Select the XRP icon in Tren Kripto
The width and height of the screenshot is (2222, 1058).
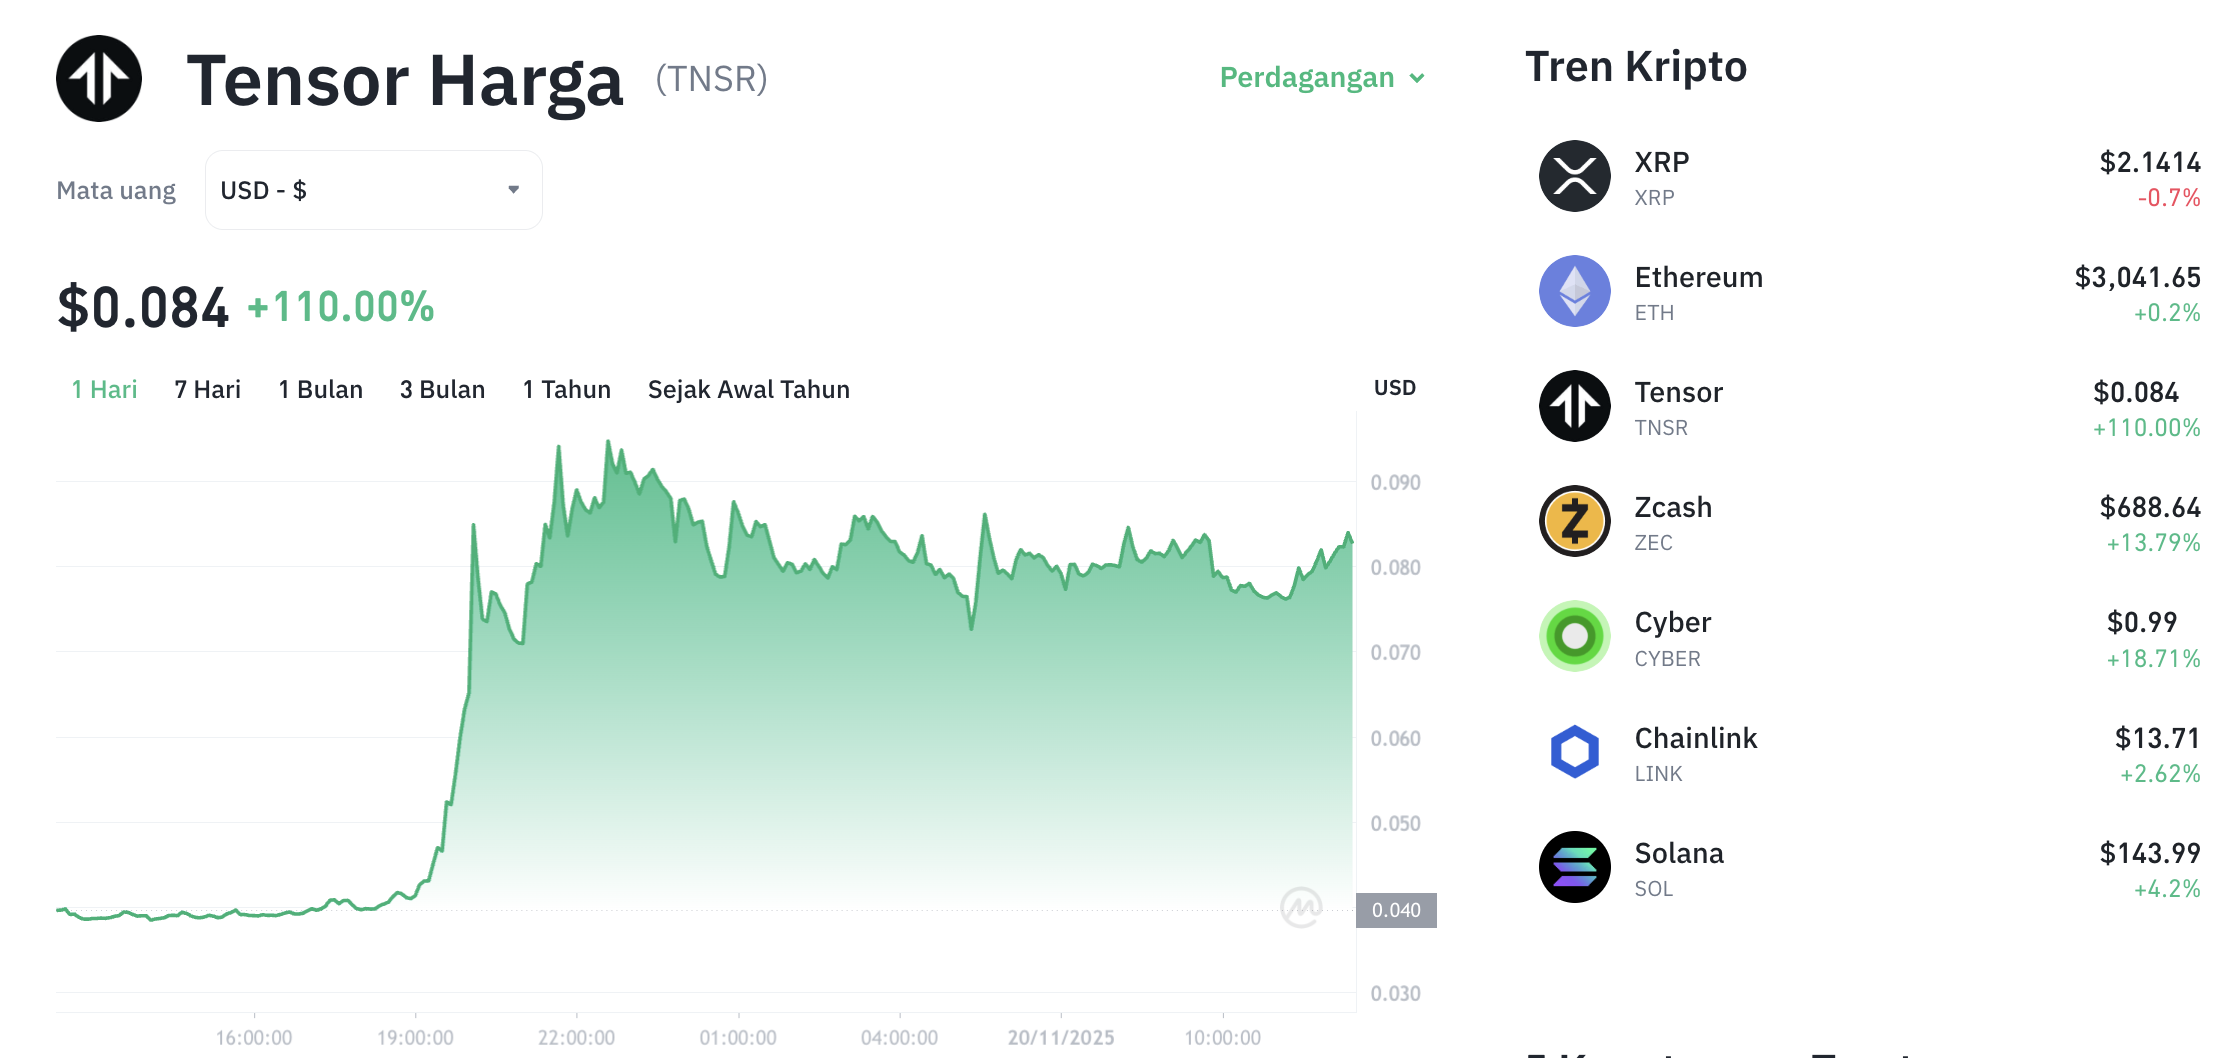1575,175
